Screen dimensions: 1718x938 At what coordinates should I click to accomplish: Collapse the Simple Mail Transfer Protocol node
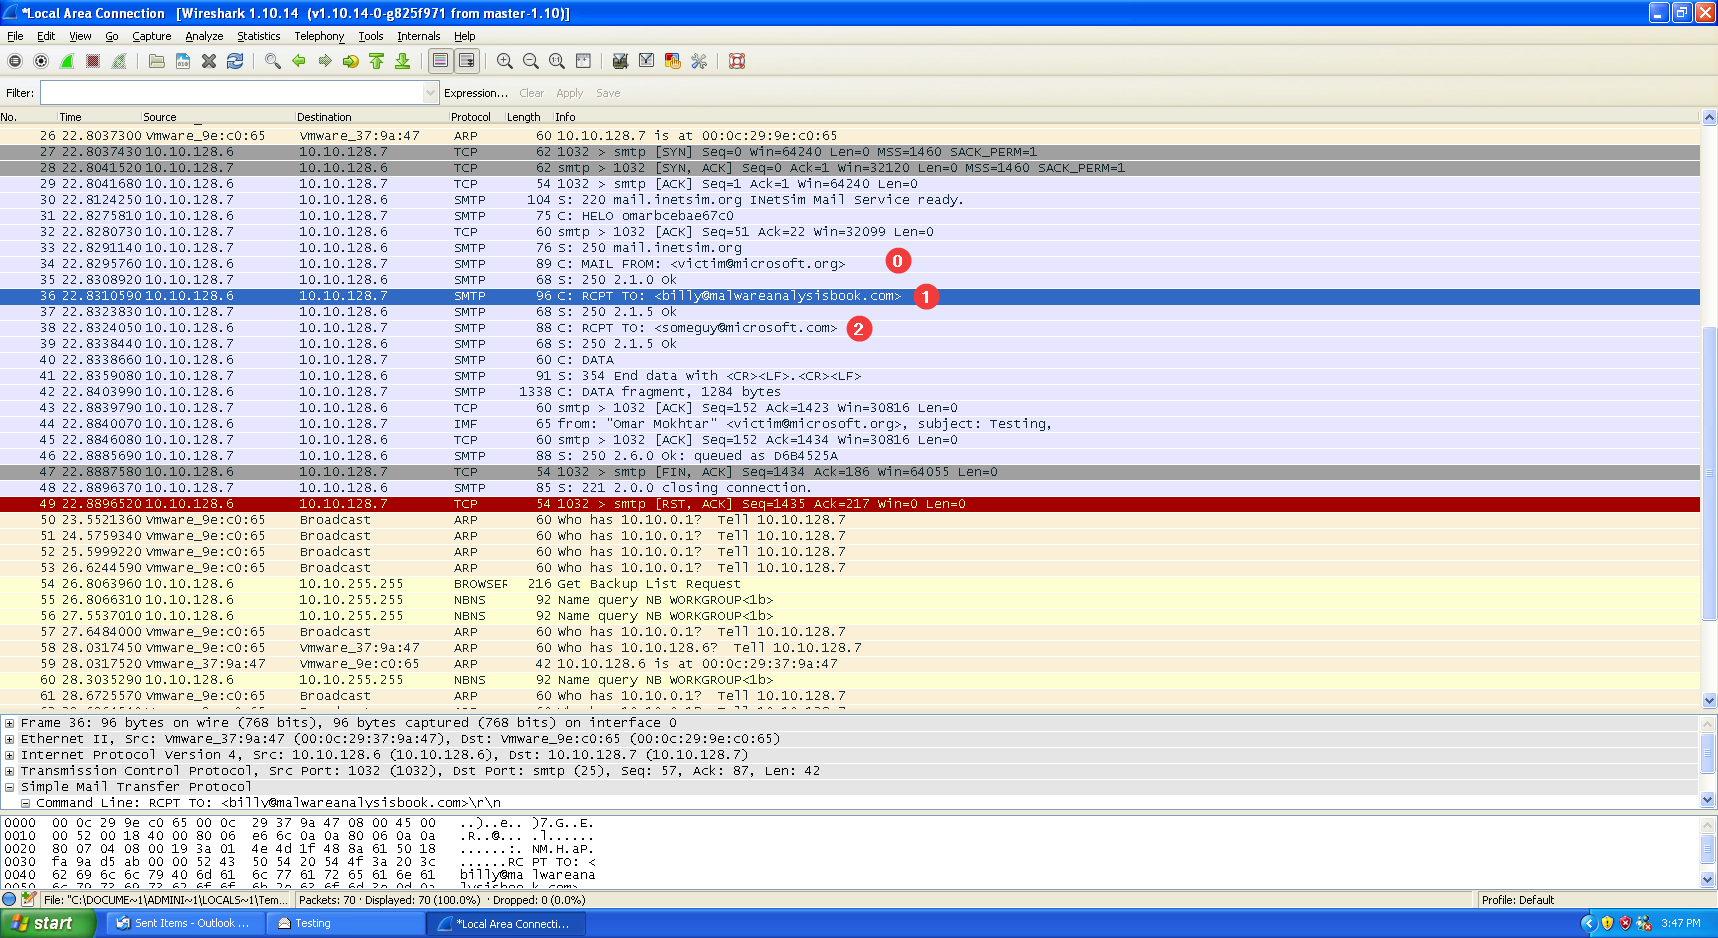coord(9,787)
